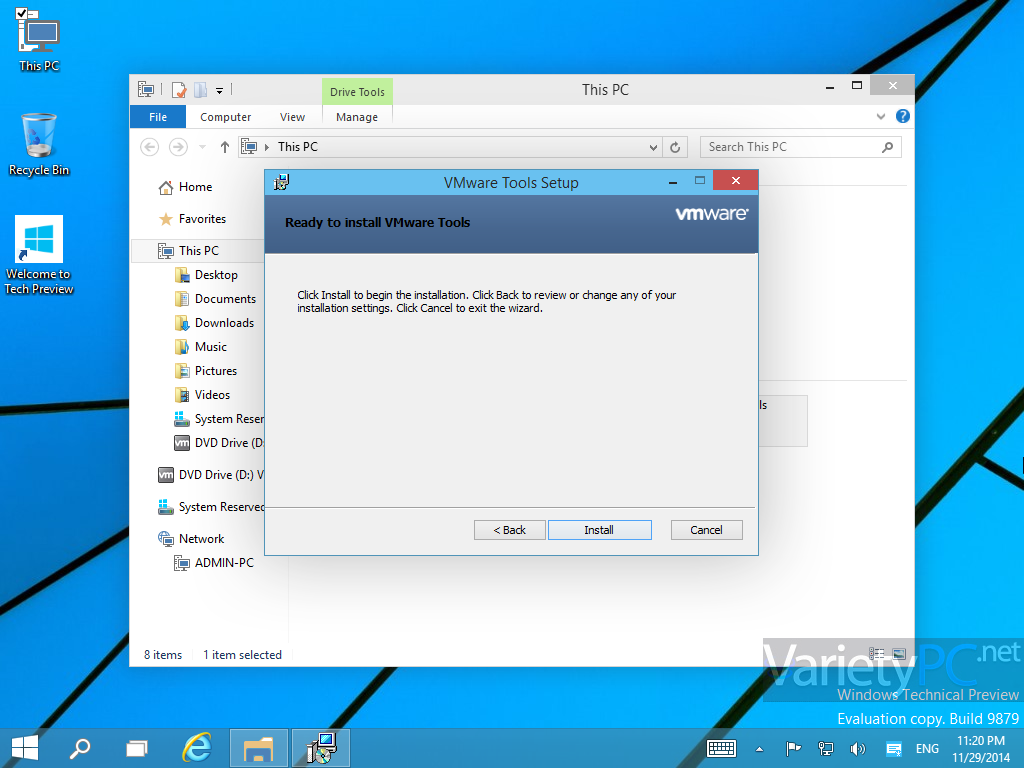Open the Recycle Bin desktop icon
The height and width of the screenshot is (768, 1024).
pos(39,145)
